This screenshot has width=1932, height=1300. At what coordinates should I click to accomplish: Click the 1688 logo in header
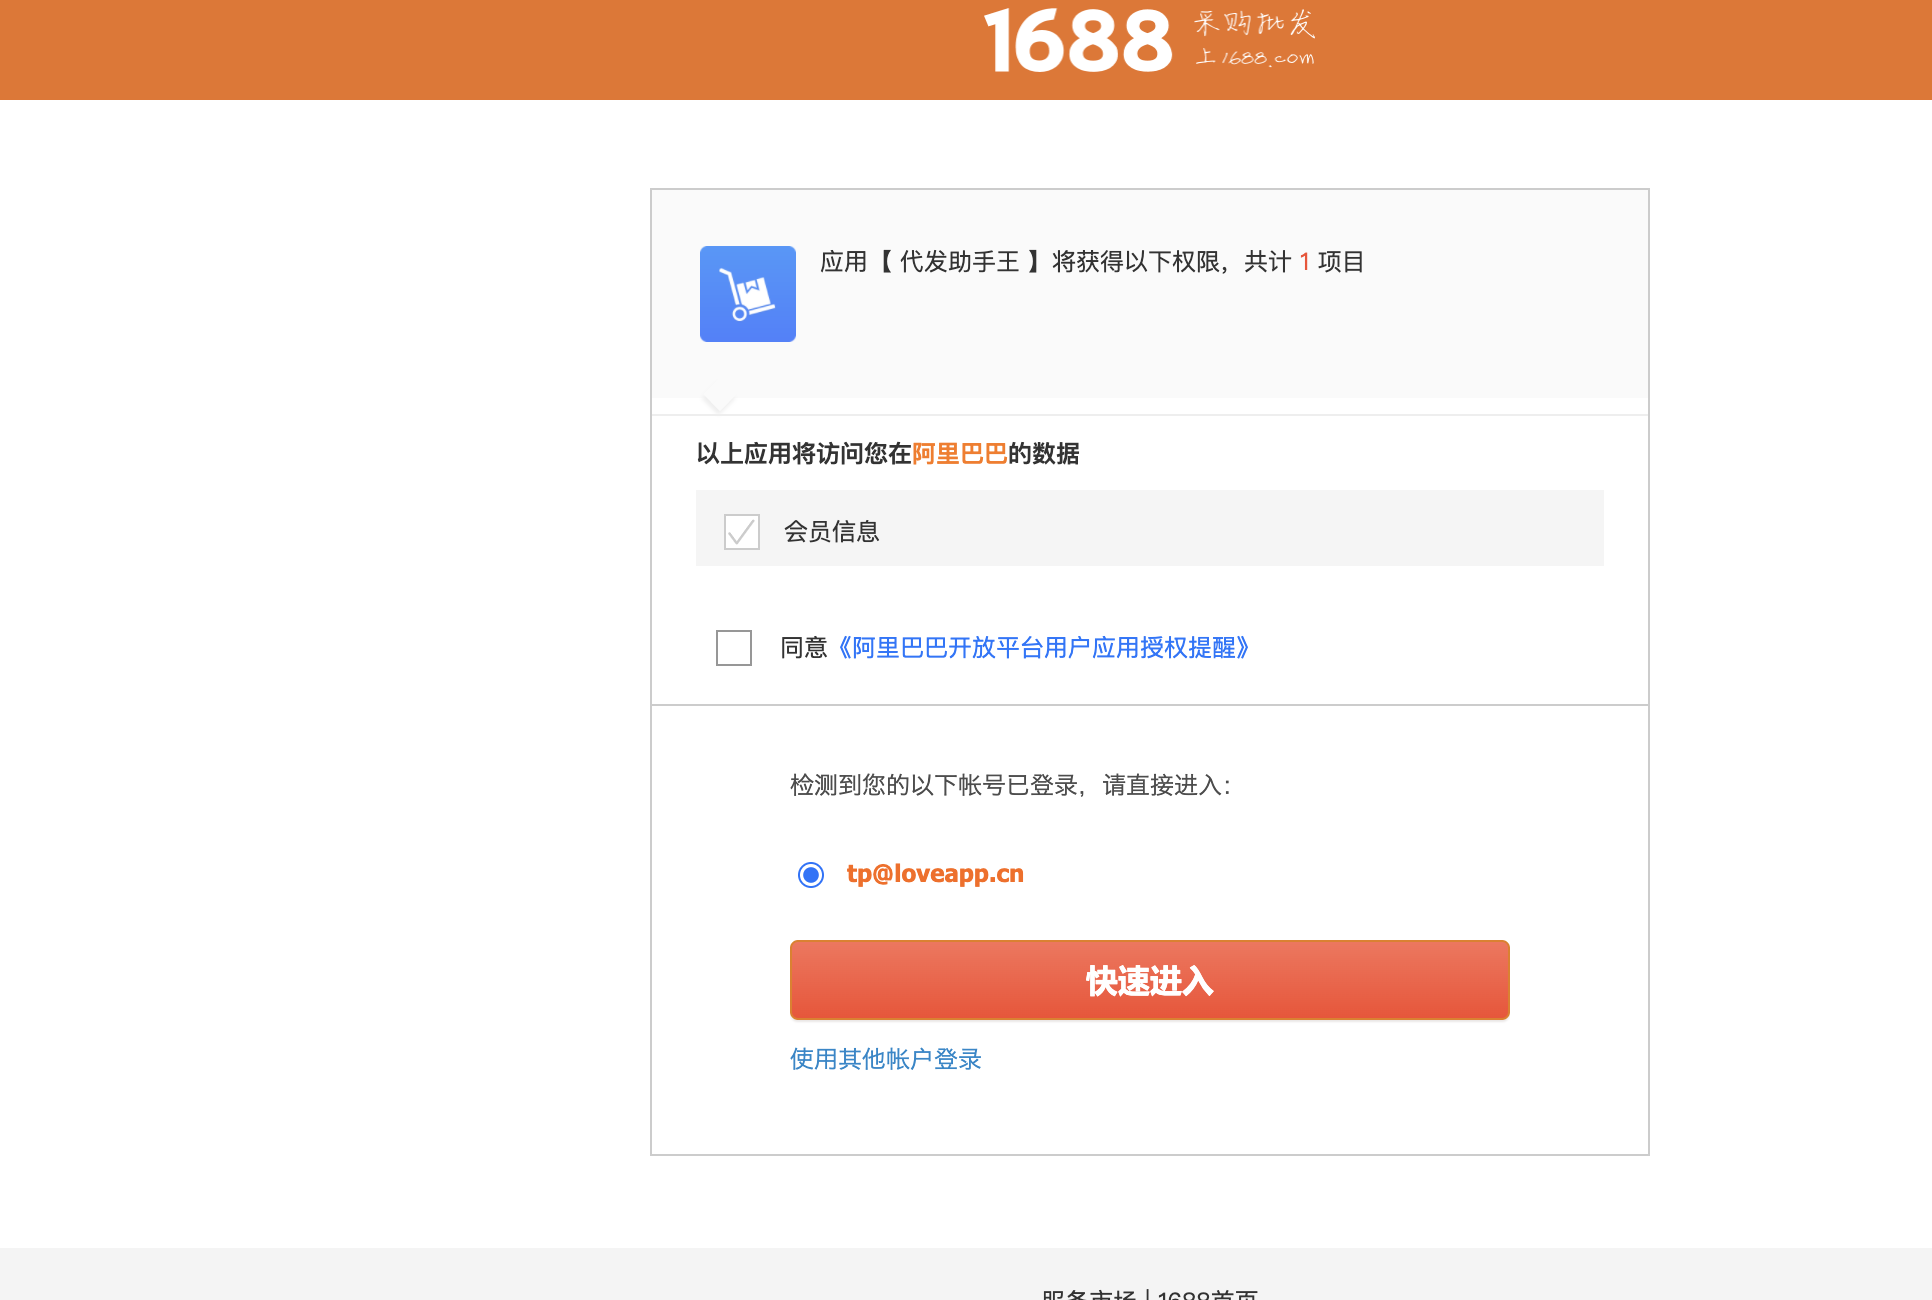(x=1077, y=41)
